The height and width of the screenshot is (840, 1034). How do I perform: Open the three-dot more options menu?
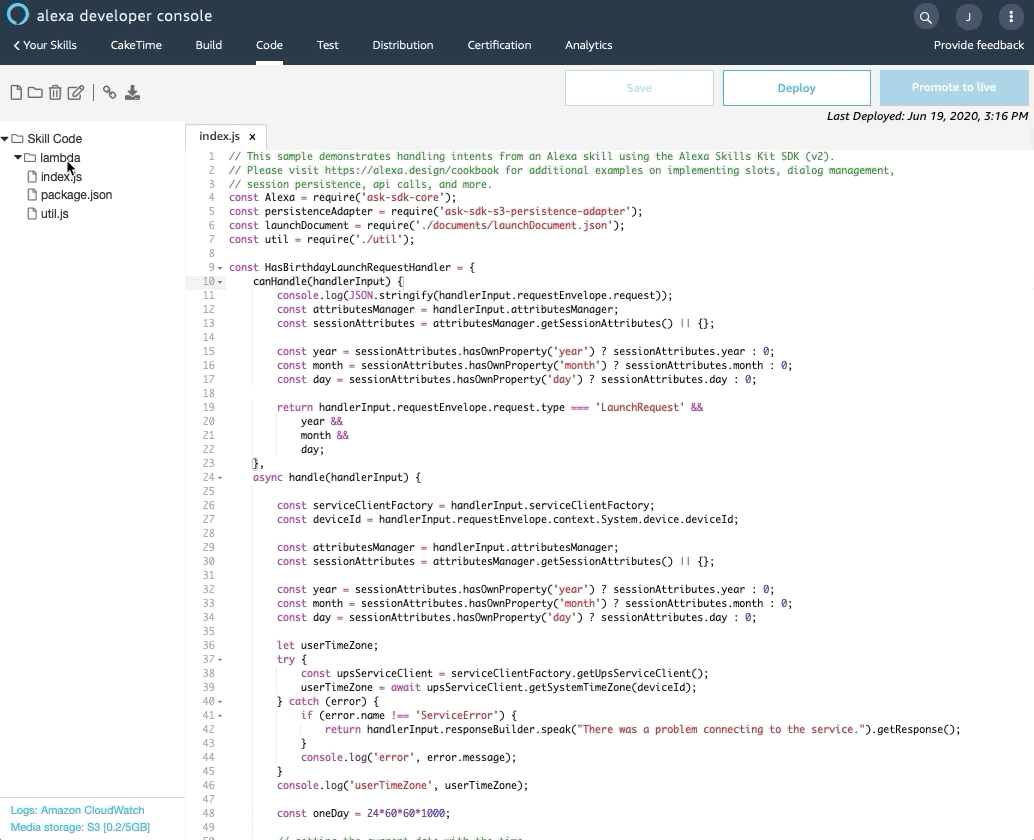[x=1011, y=17]
